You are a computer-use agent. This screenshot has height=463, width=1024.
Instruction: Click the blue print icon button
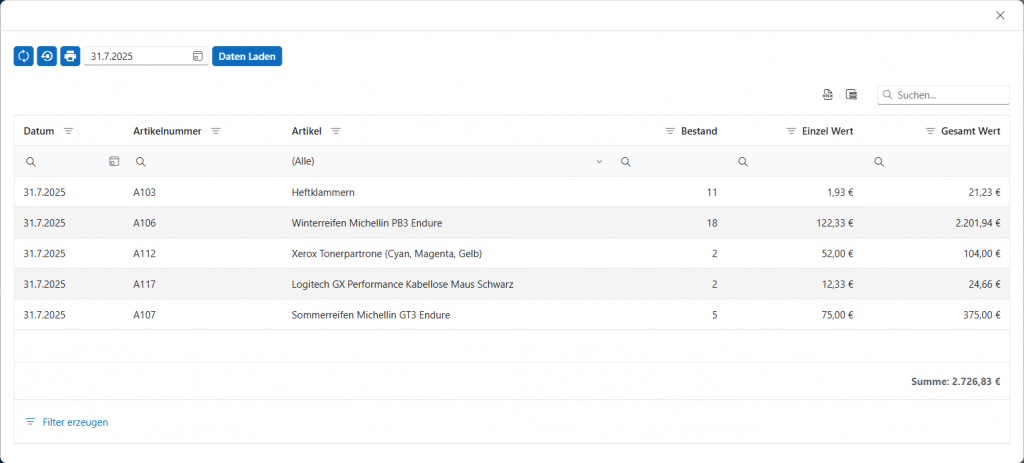(70, 56)
